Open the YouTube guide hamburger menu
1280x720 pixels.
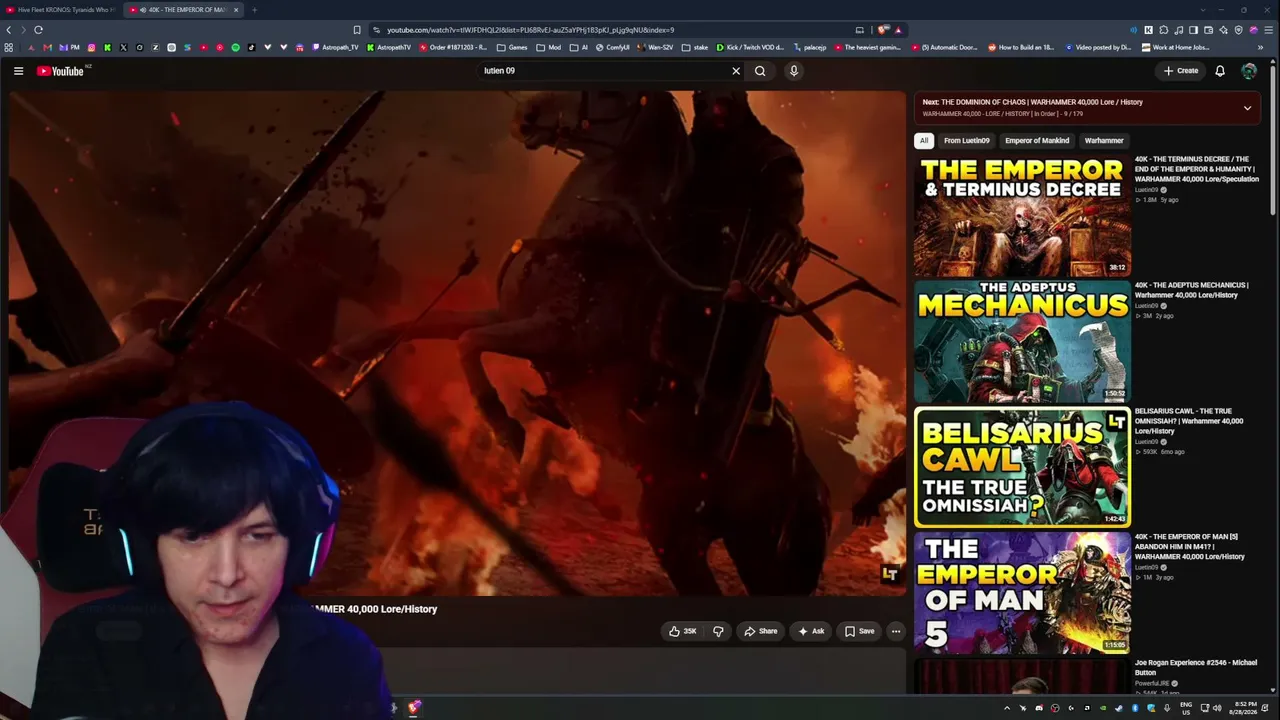pyautogui.click(x=18, y=71)
